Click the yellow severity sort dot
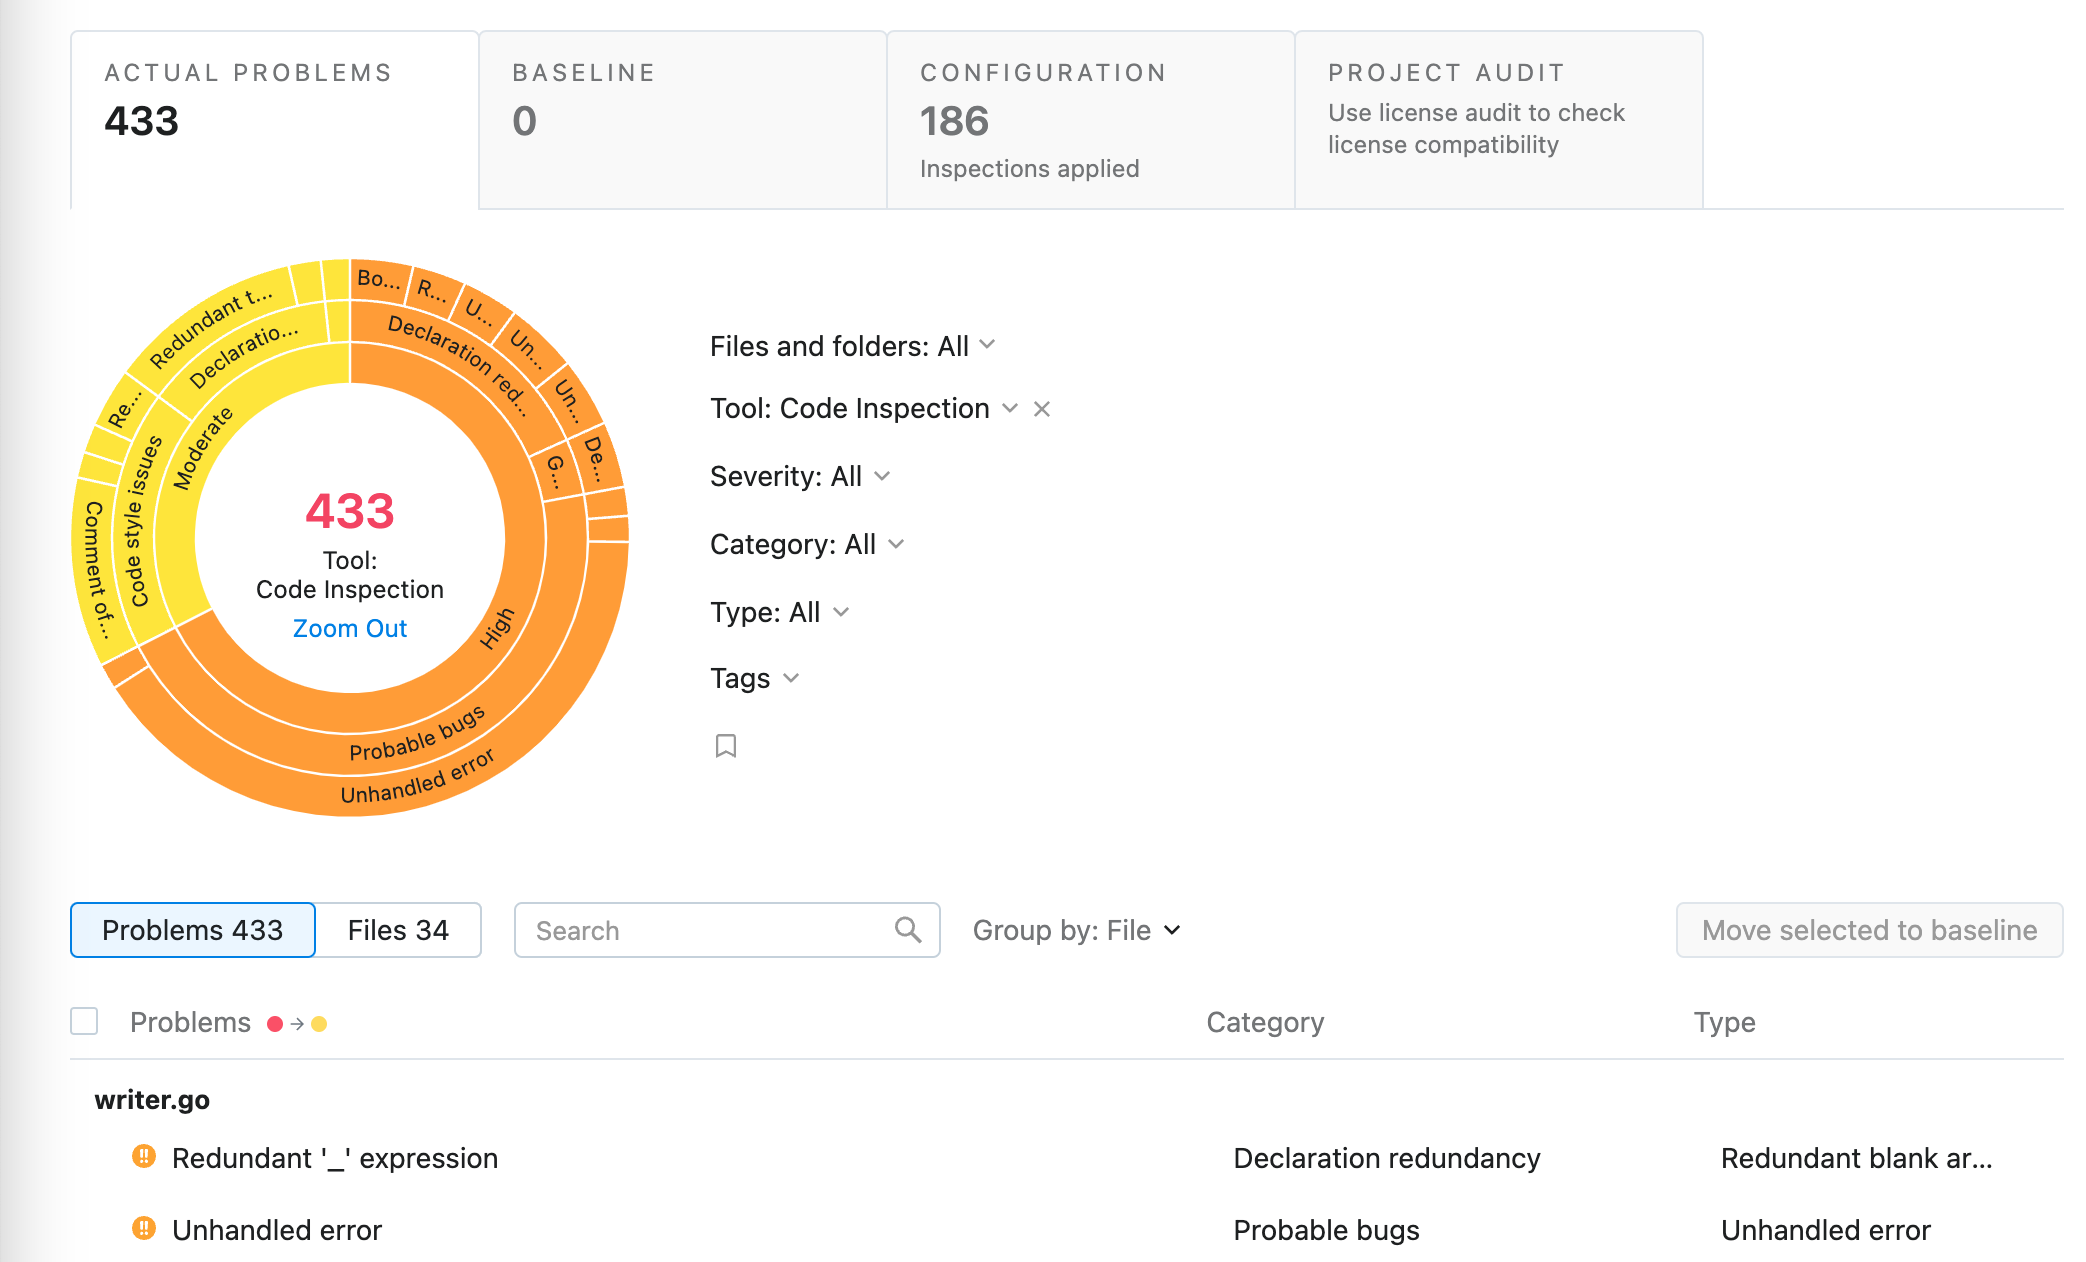This screenshot has width=2086, height=1262. point(319,1023)
